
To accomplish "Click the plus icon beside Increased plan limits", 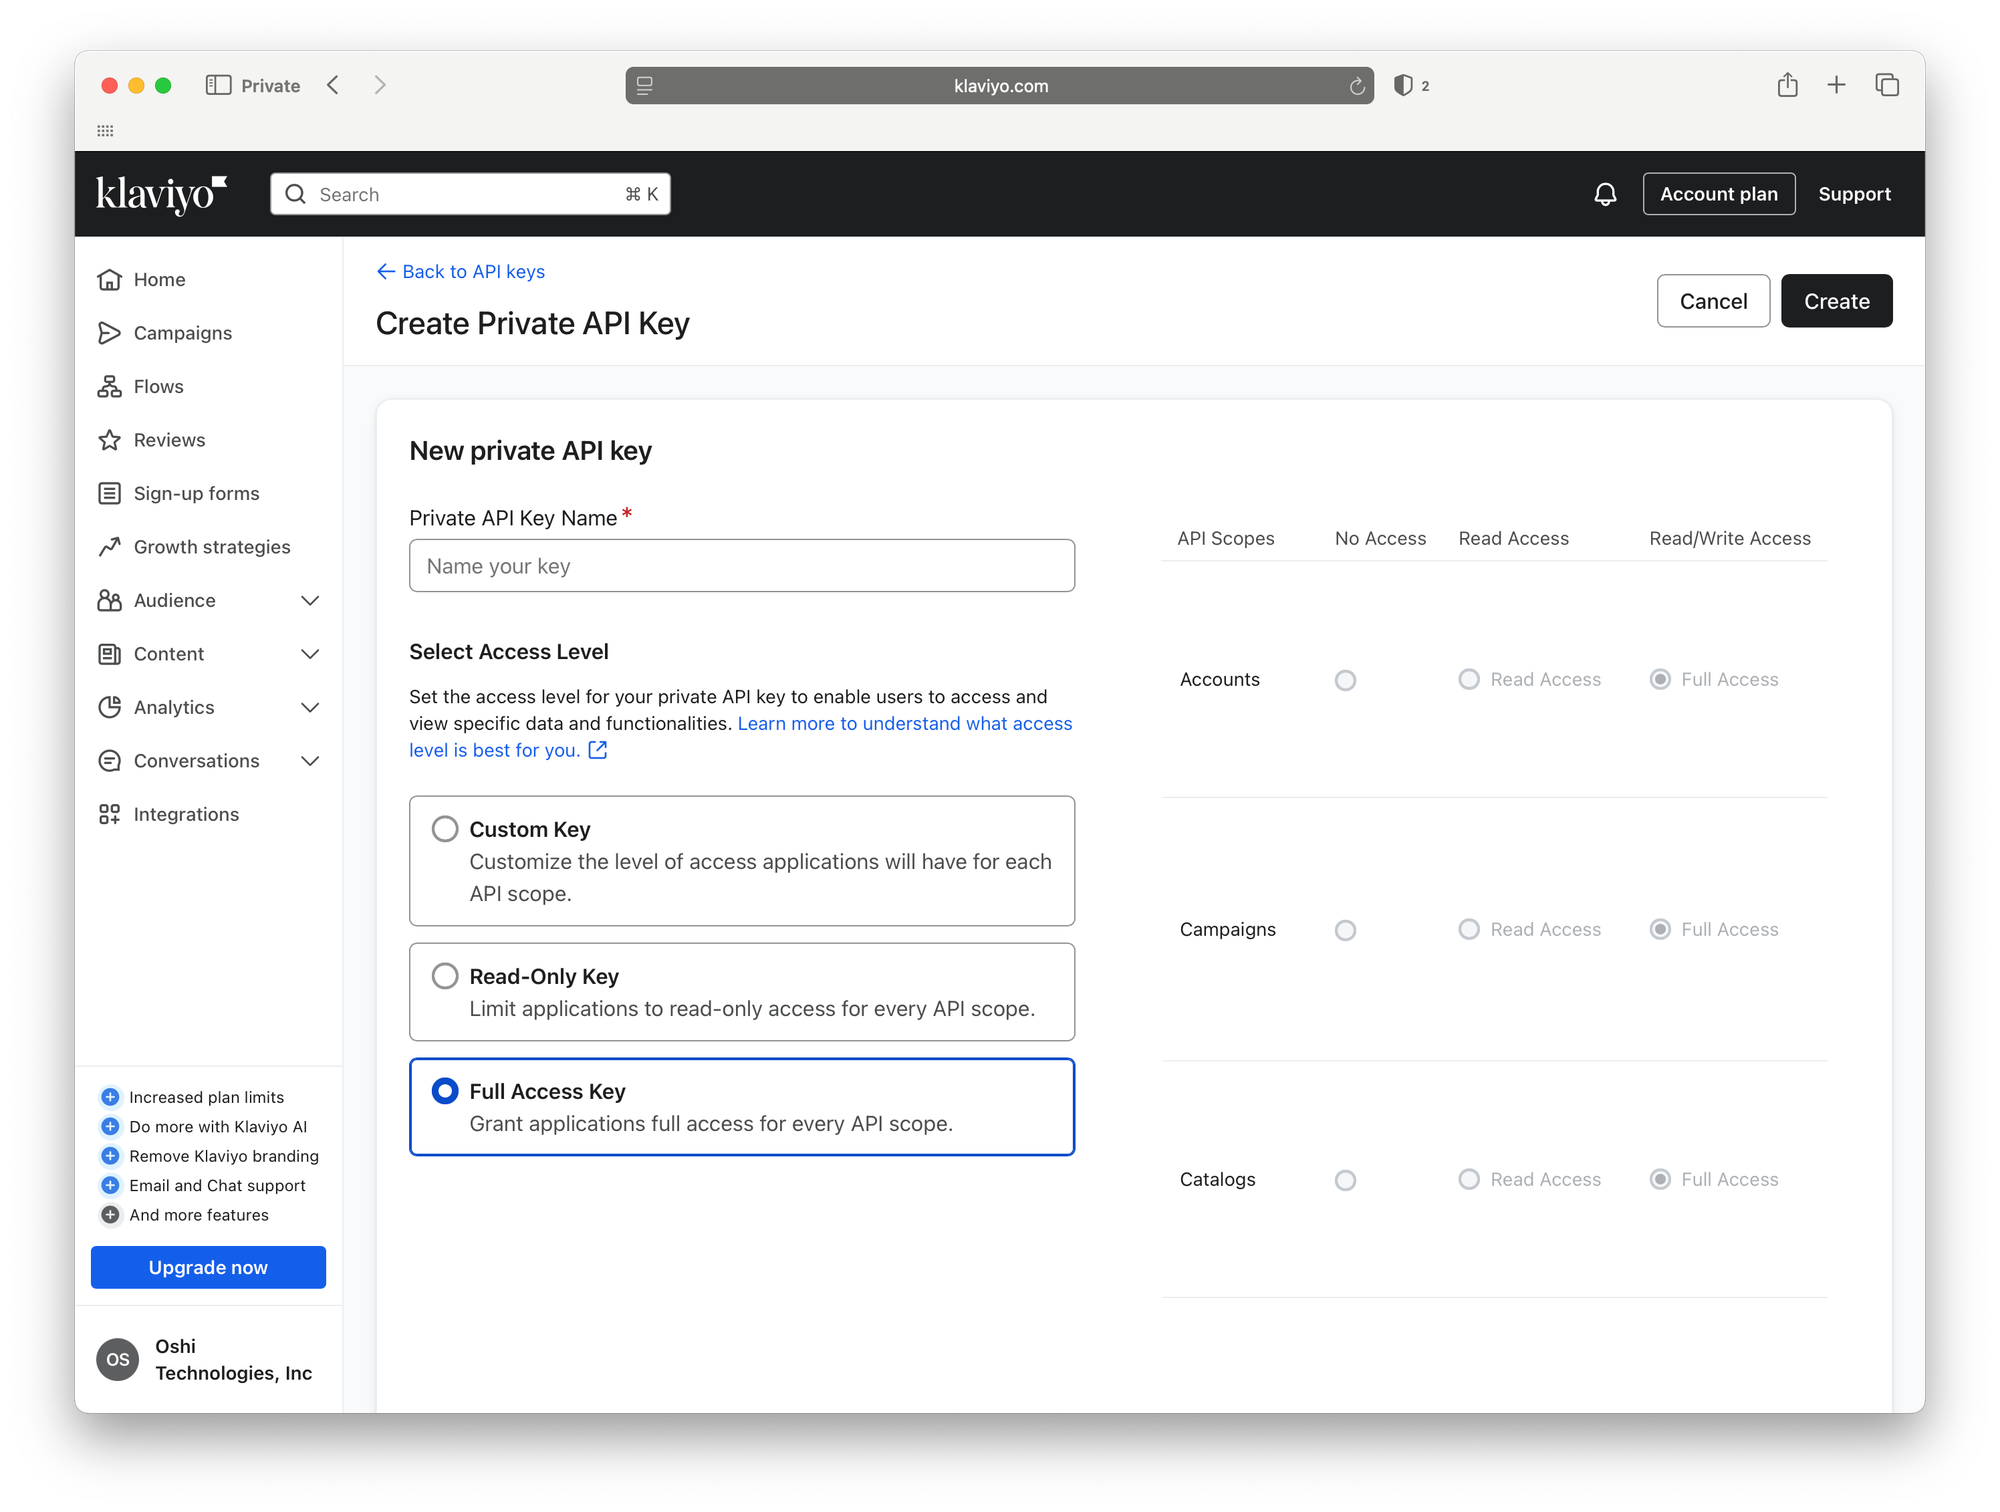I will [x=111, y=1097].
